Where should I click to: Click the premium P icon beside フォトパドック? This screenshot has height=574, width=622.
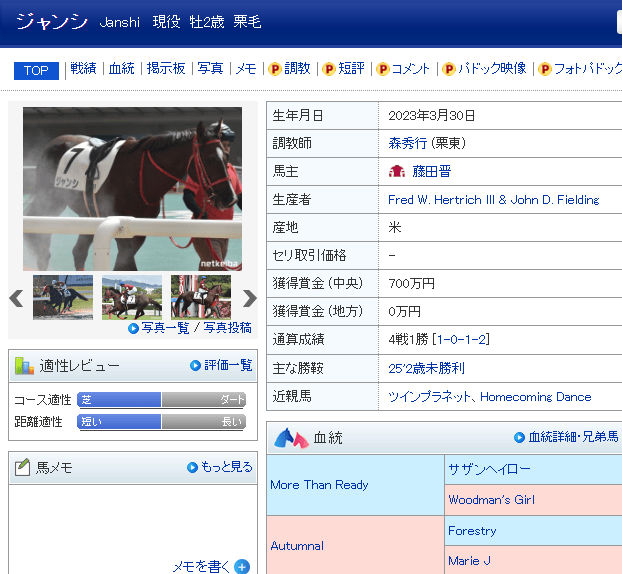(x=545, y=69)
